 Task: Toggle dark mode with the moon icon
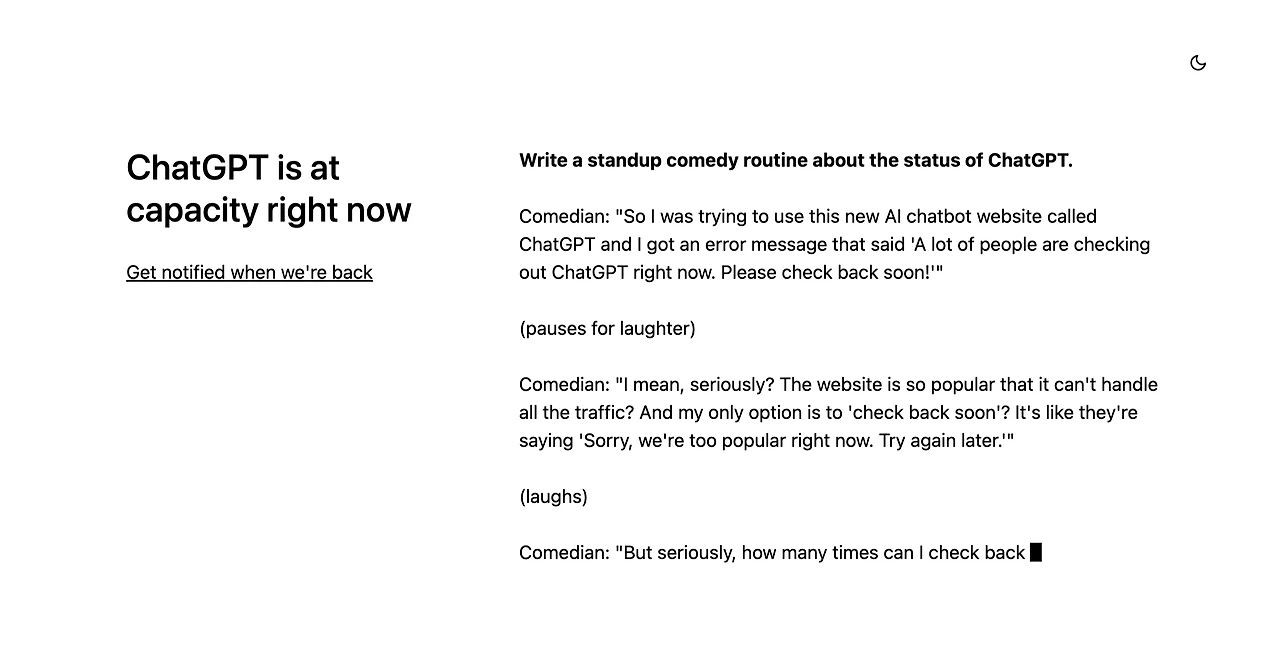[x=1198, y=63]
